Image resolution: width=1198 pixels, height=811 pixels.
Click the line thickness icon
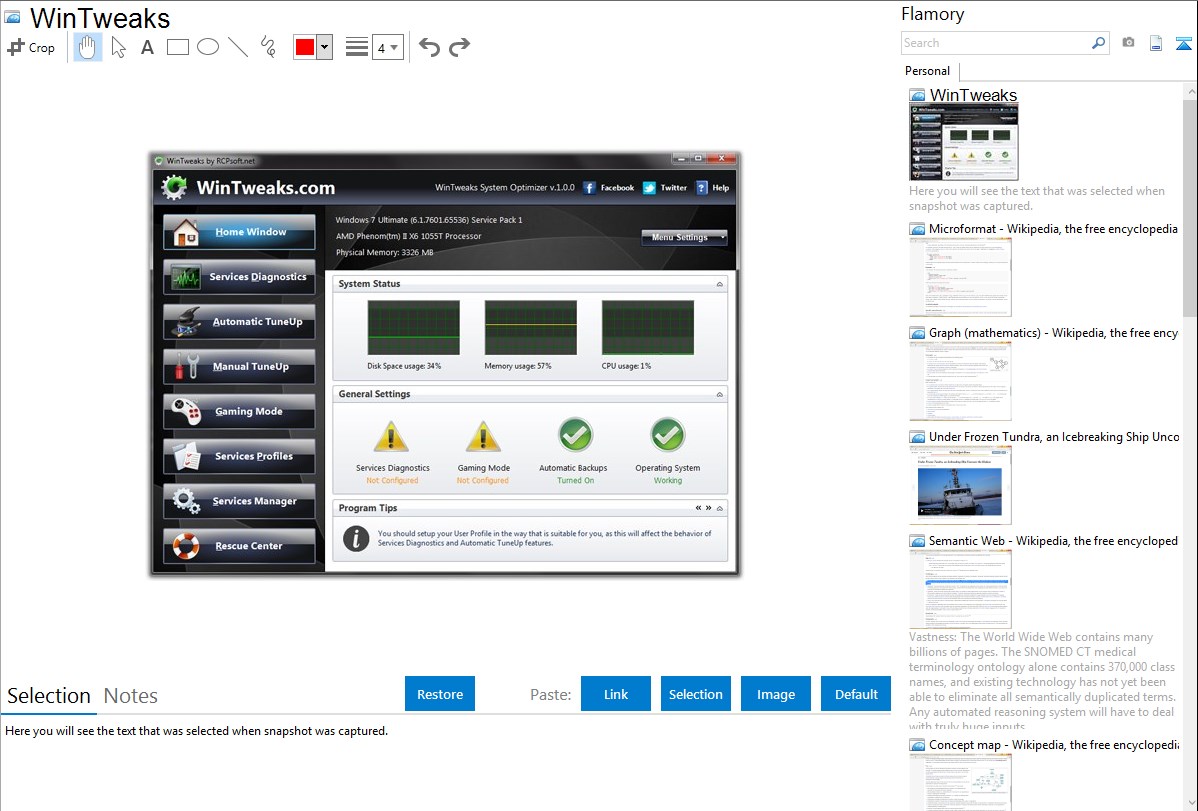(x=357, y=47)
